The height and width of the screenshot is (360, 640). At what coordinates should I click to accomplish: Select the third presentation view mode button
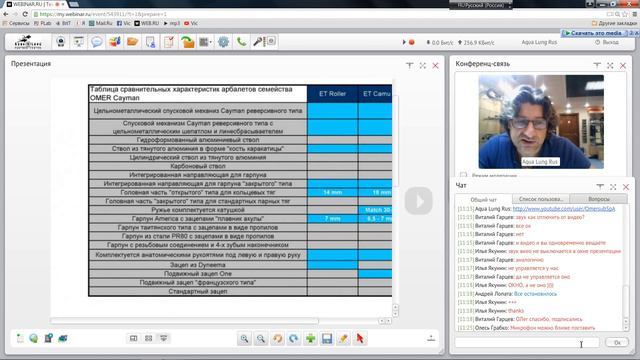164,338
